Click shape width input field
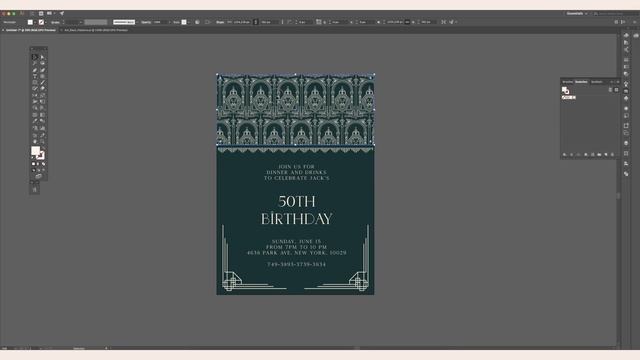The image size is (640, 360). coord(242,22)
